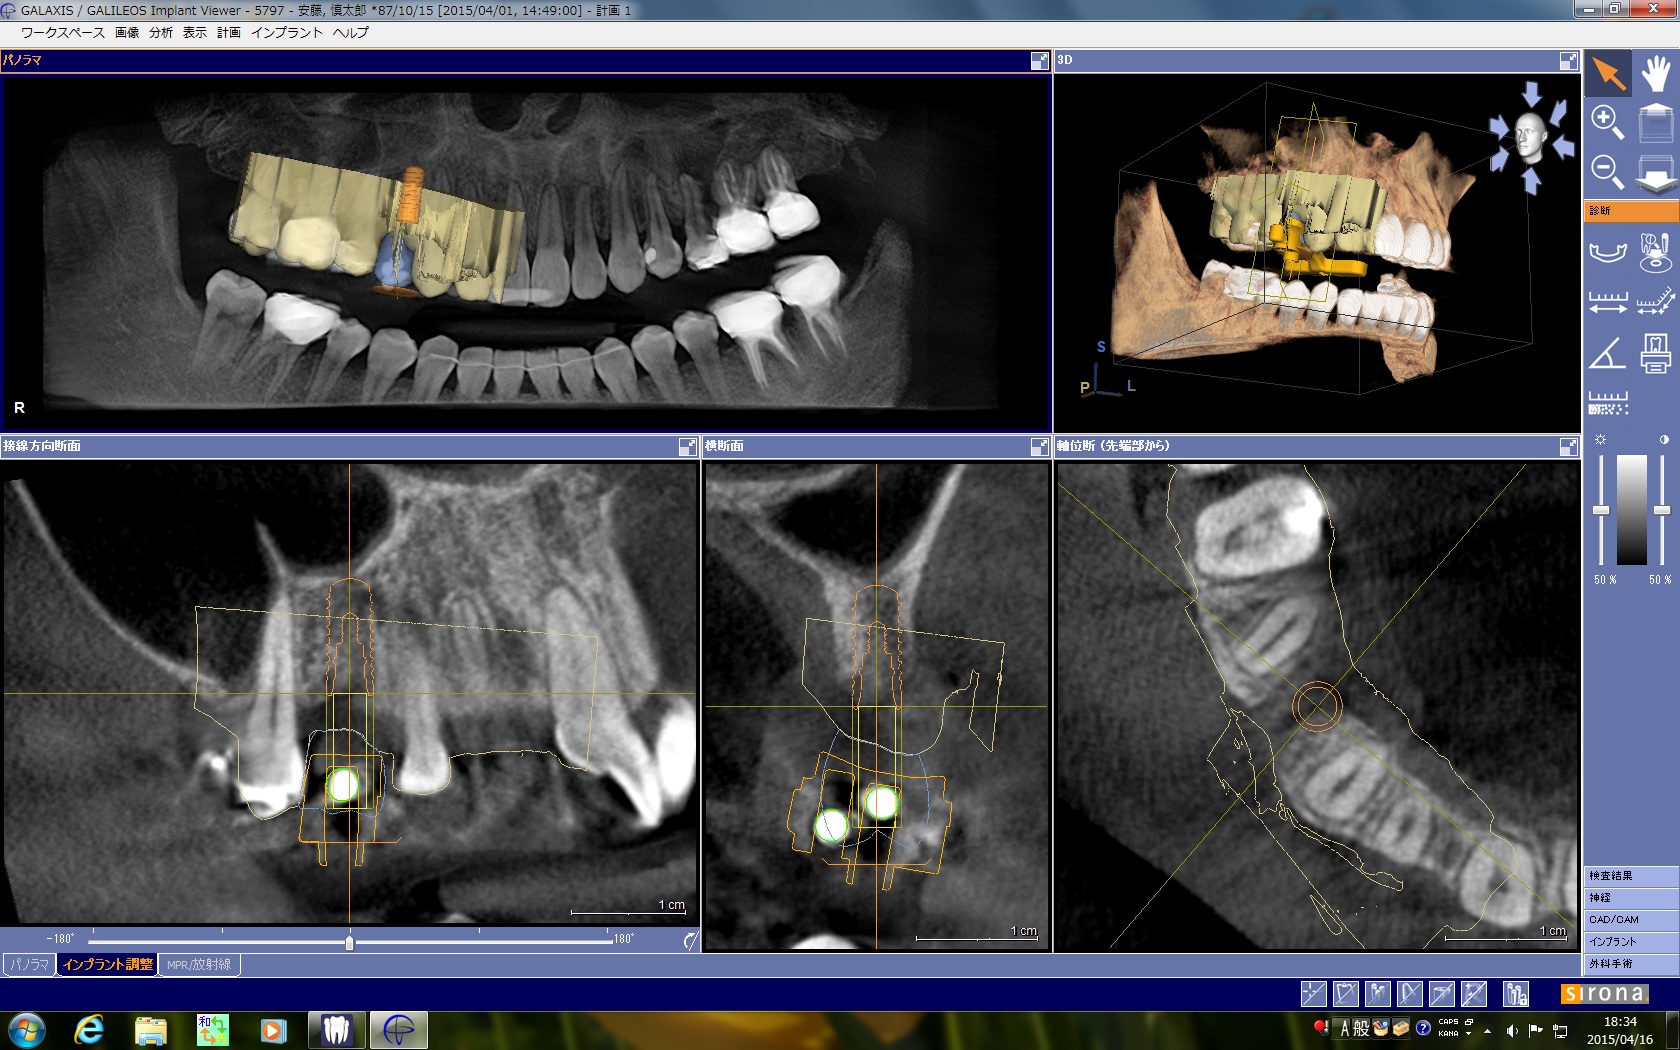The height and width of the screenshot is (1050, 1680).
Task: Choose the distance measurement ruler tool
Action: click(1607, 302)
